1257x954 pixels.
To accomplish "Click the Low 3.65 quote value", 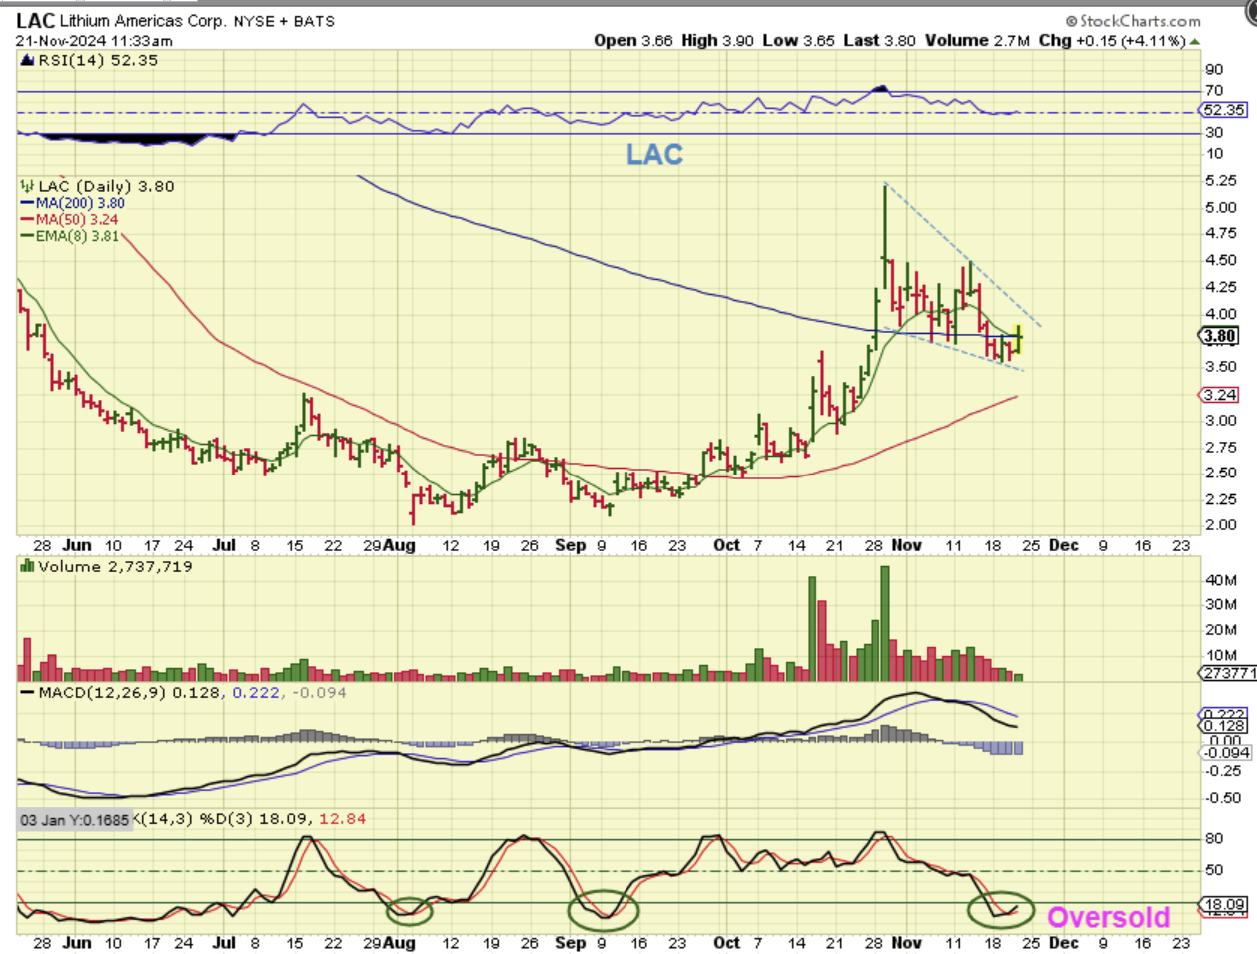I will click(798, 40).
